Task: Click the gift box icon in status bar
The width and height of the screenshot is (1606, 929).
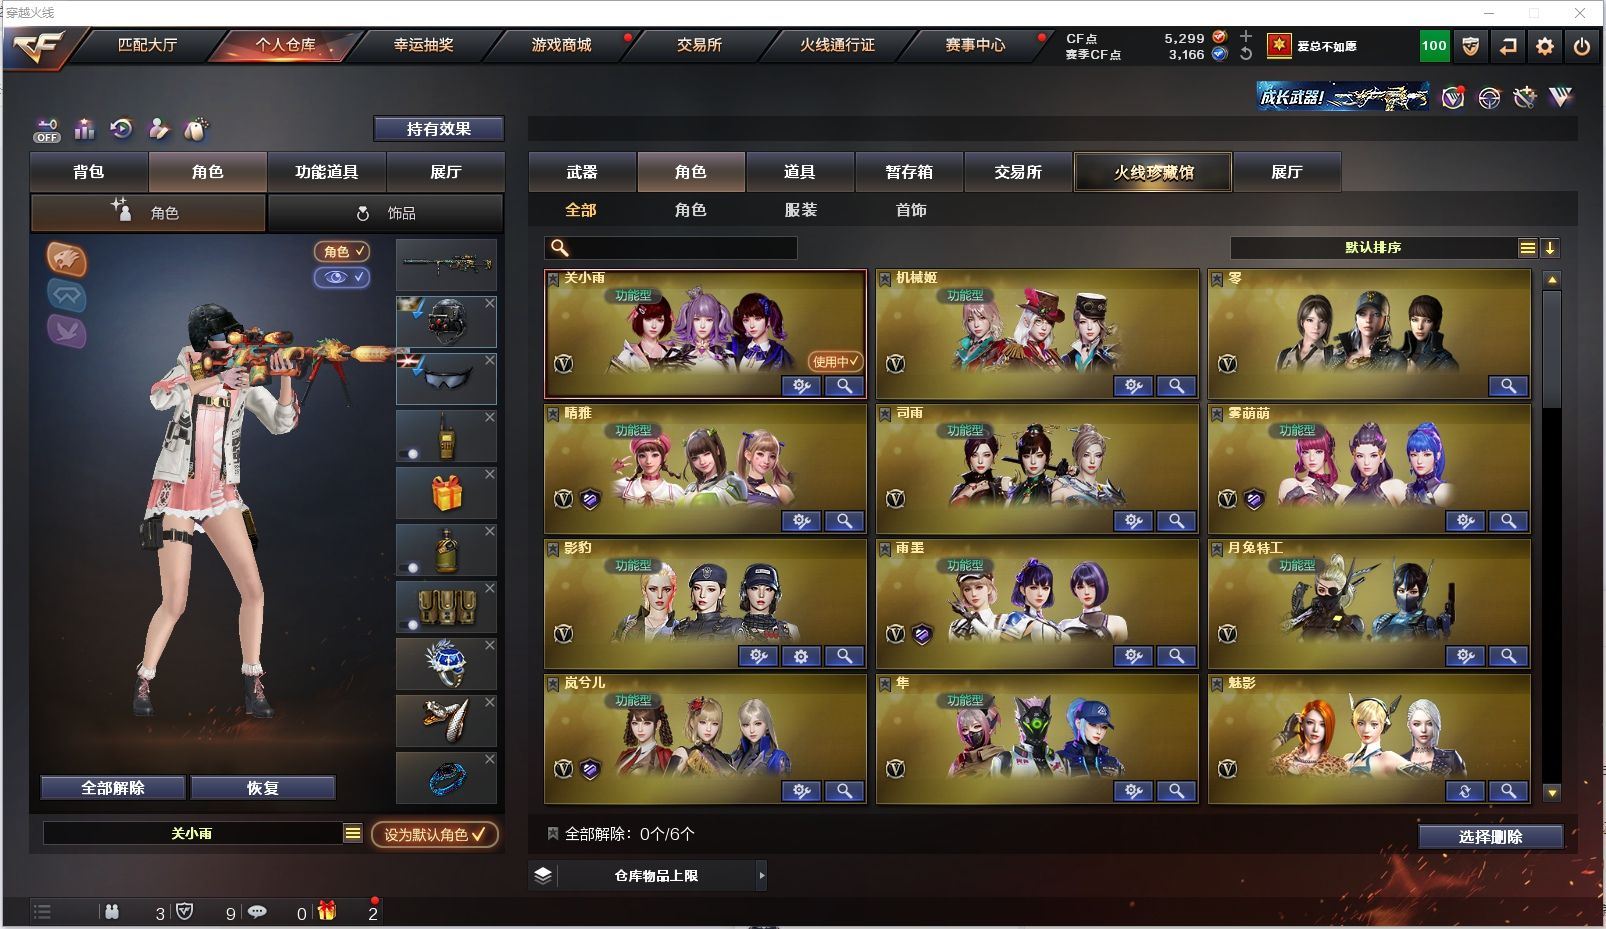Action: tap(327, 911)
